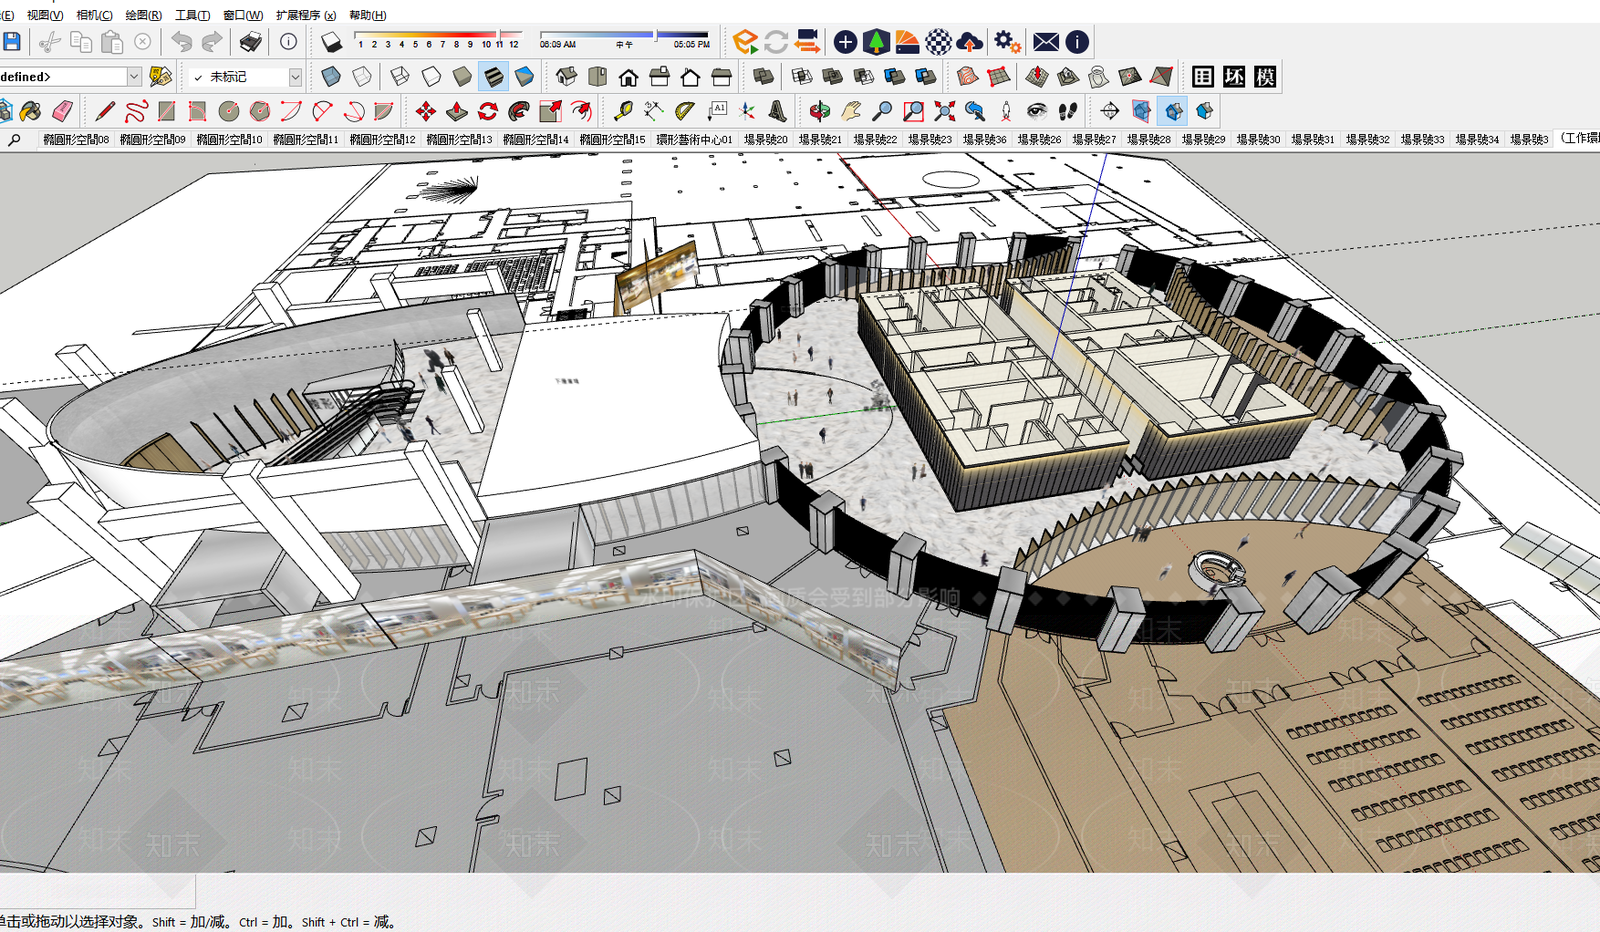Toggle X-ray face style

(x=331, y=77)
